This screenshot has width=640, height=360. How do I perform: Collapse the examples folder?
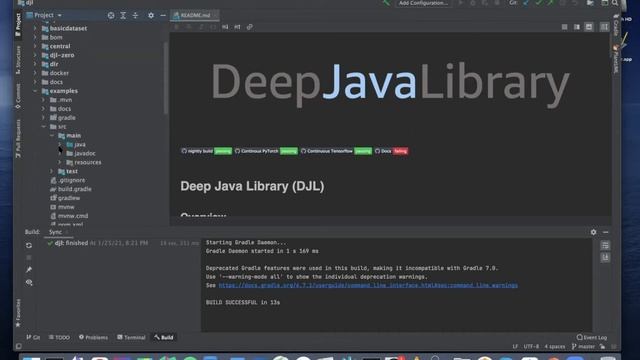pos(35,91)
